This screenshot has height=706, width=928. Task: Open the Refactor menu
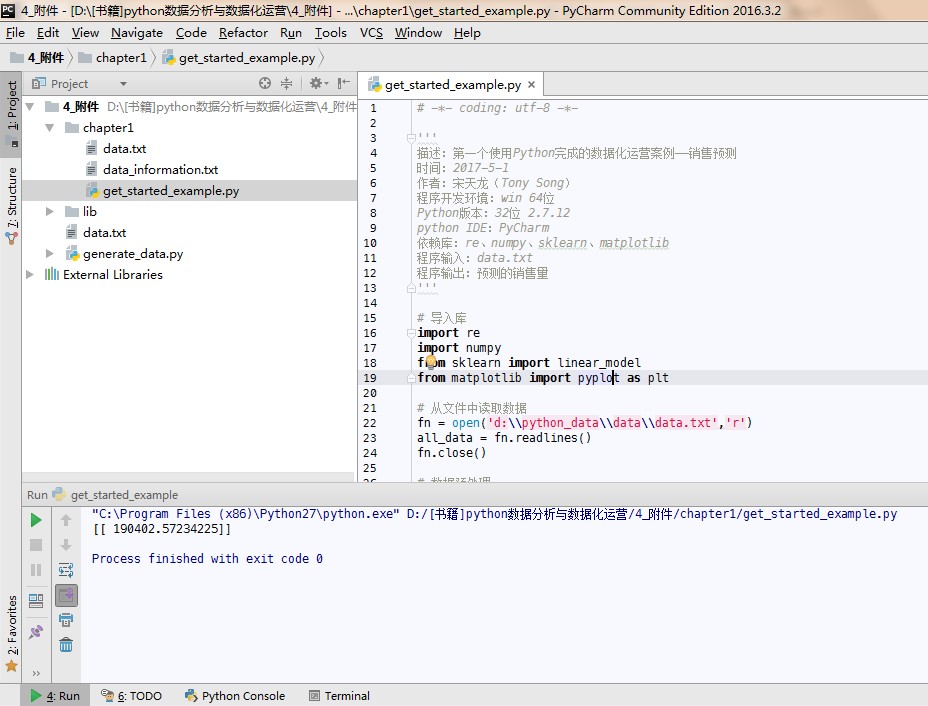243,33
